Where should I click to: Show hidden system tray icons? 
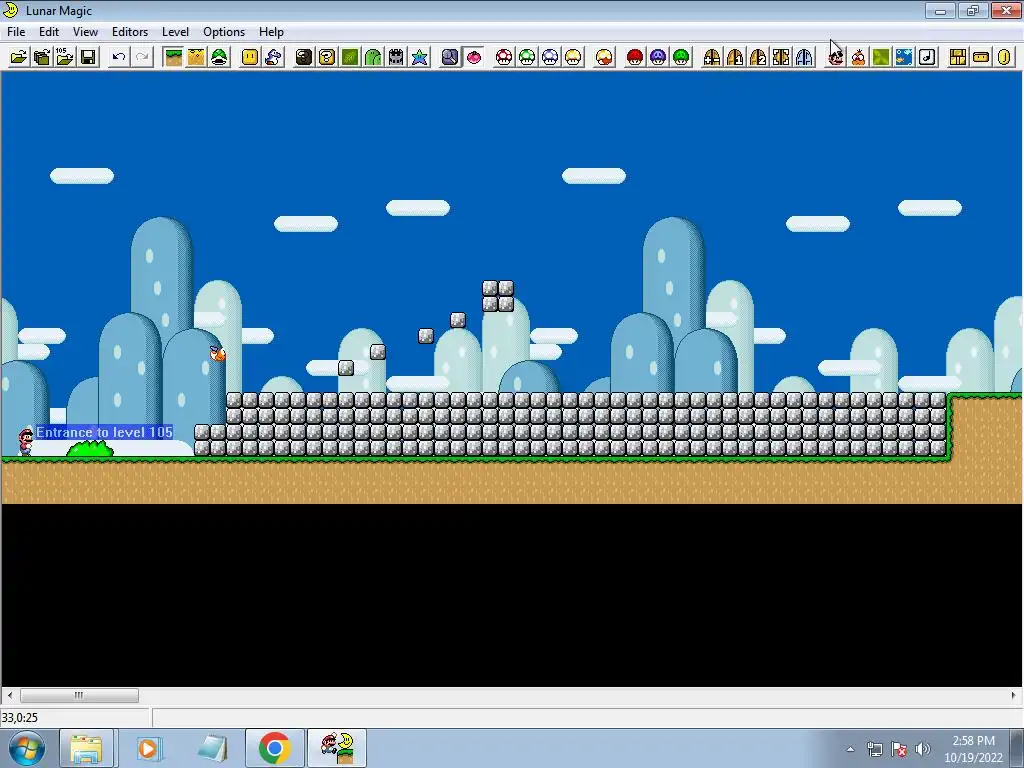[850, 749]
